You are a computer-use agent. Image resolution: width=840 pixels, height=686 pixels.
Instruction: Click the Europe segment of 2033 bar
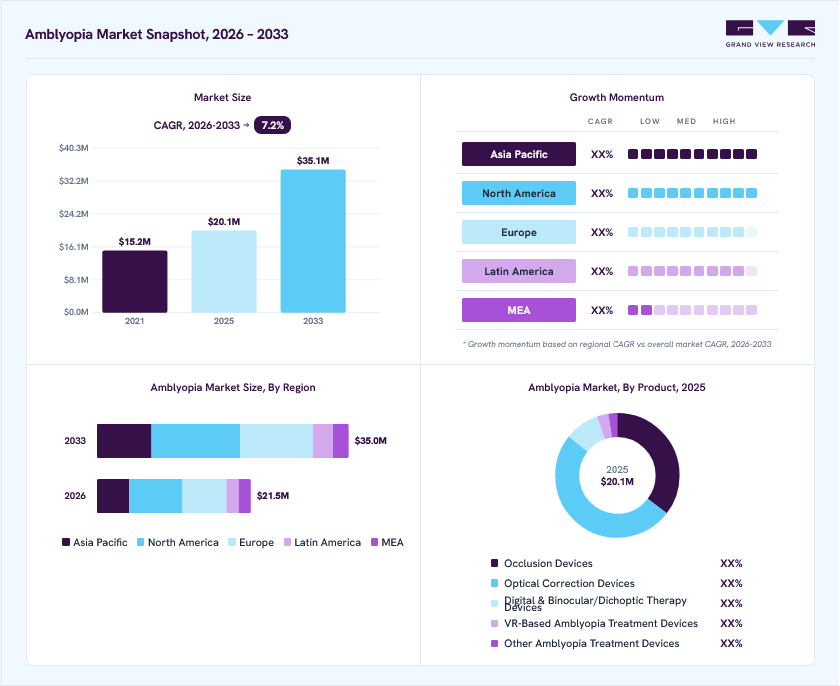276,441
